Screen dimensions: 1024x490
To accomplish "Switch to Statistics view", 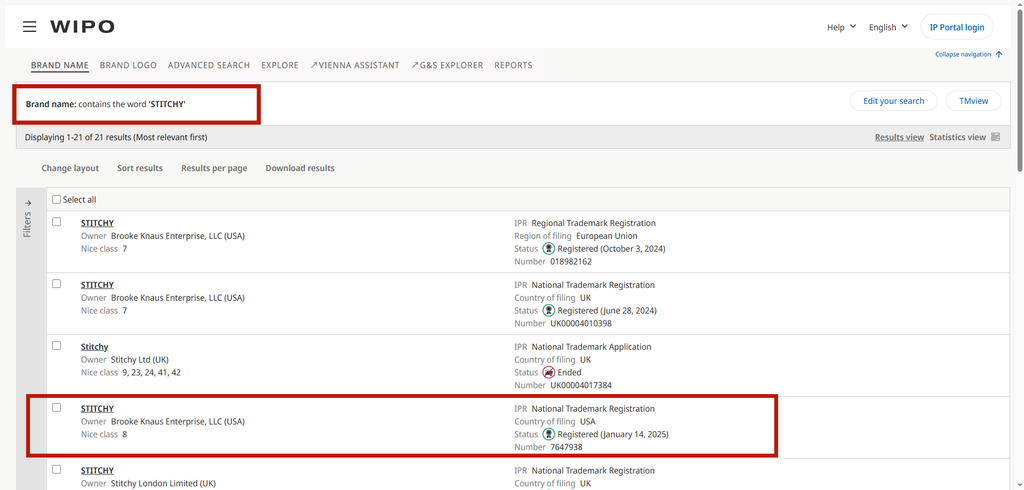I will (x=957, y=137).
